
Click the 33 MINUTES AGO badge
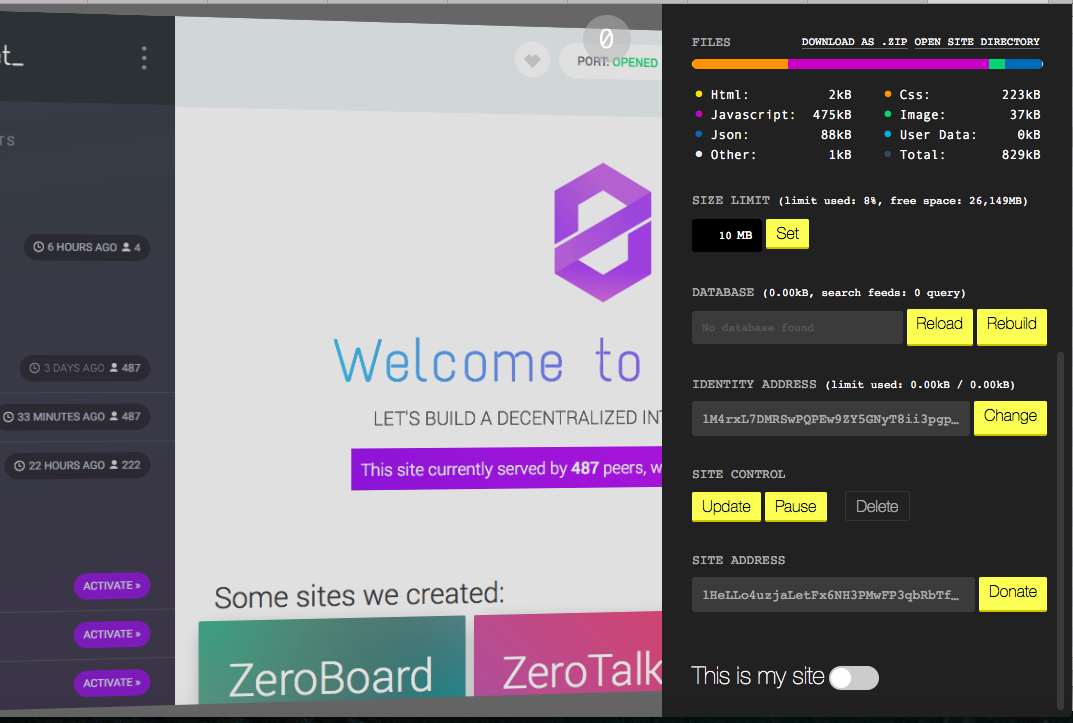76,417
